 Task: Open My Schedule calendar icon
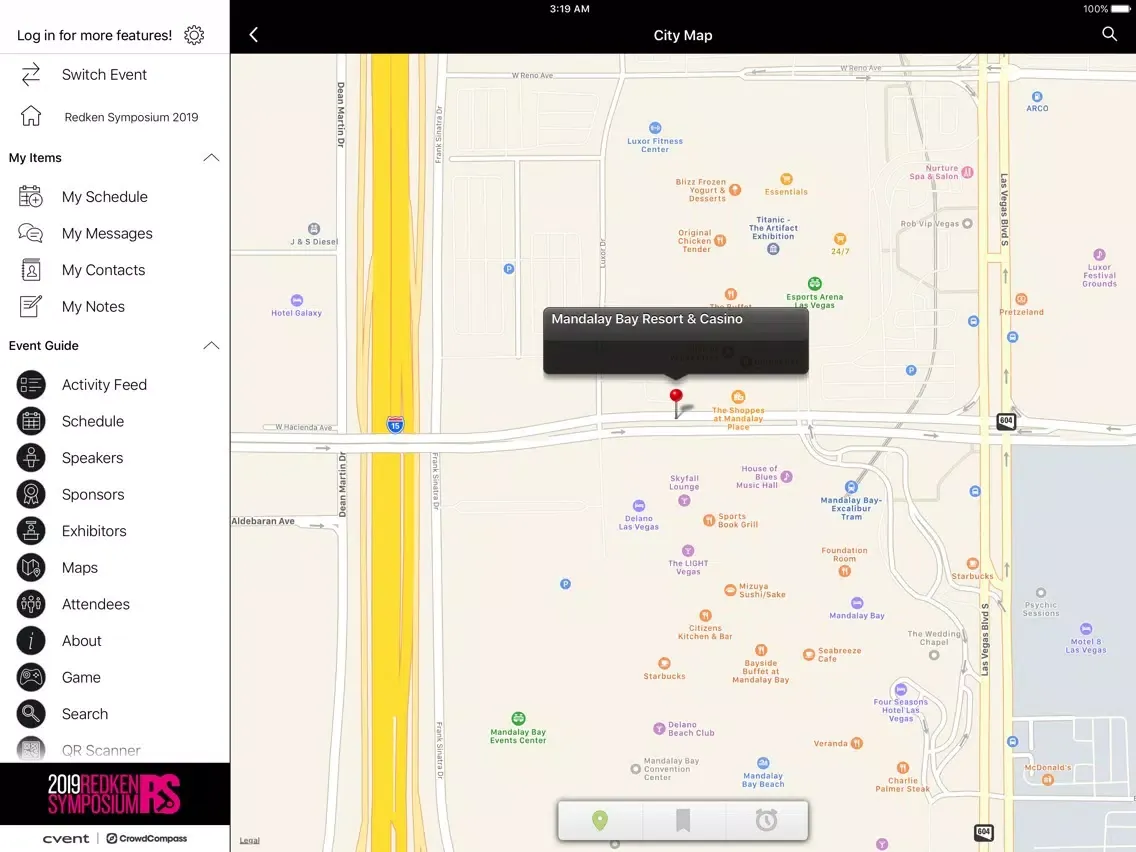[30, 196]
